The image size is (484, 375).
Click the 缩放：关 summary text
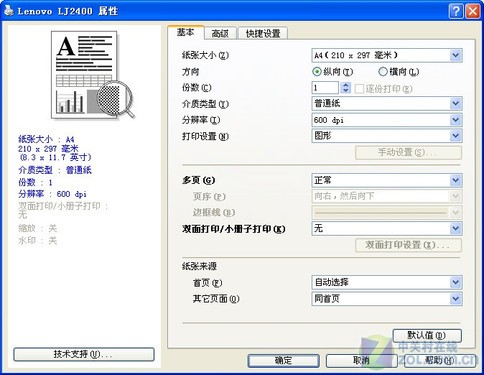pyautogui.click(x=37, y=228)
